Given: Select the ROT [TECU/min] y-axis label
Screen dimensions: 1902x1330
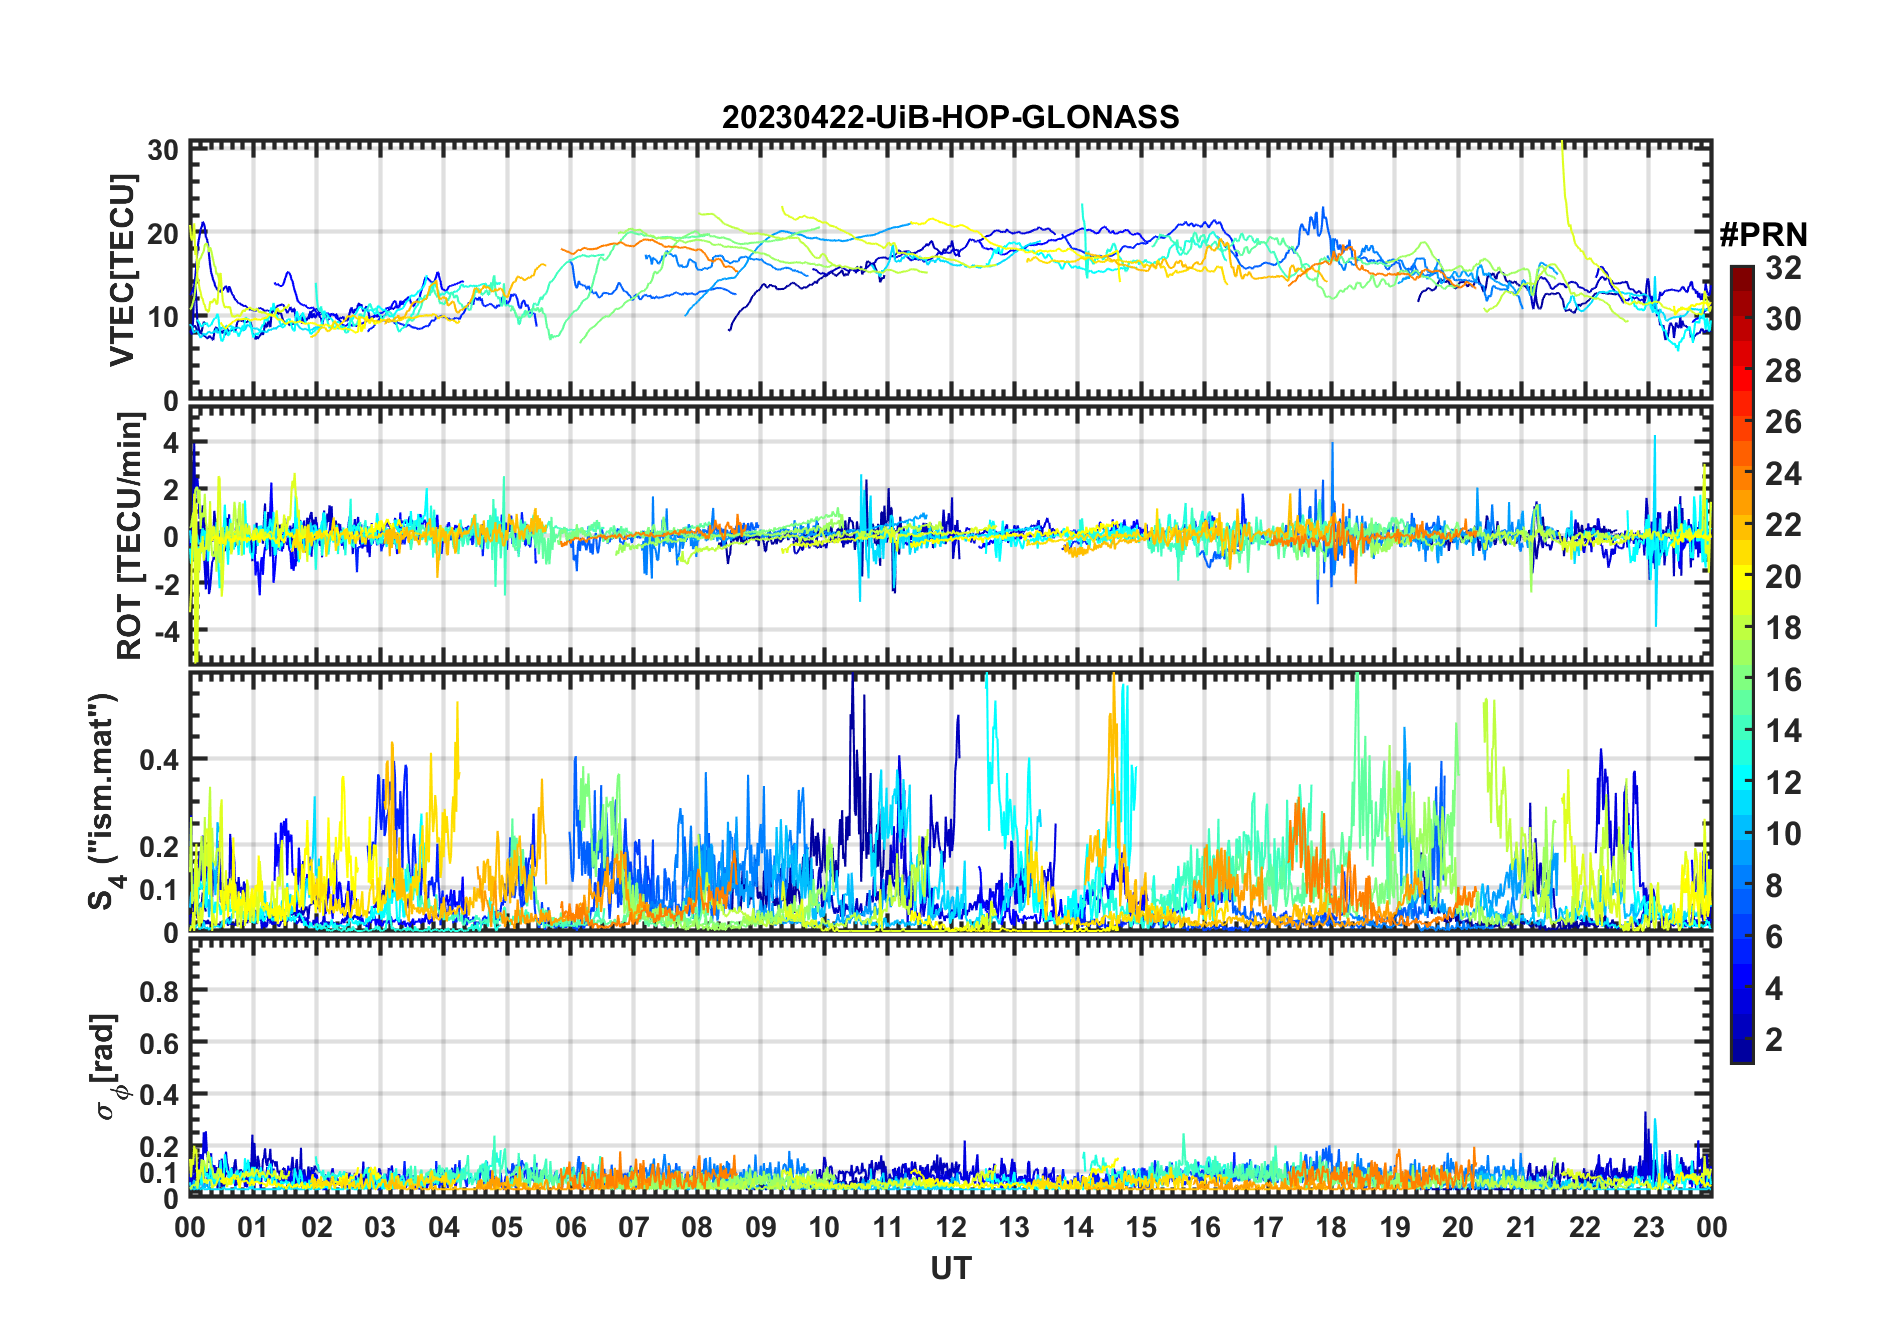Looking at the screenshot, I should coord(129,535).
